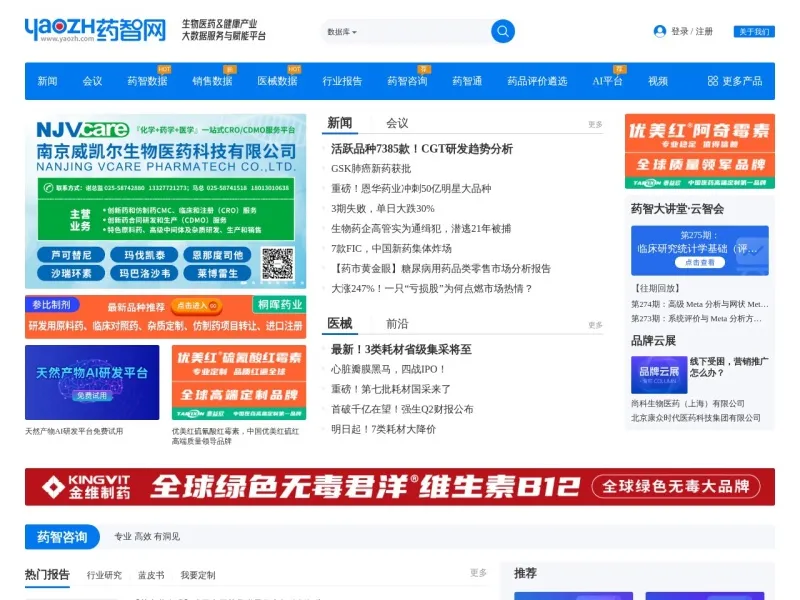Click the 优美红阿奇霉素 sidebar ad
The image size is (800, 600).
click(x=699, y=152)
